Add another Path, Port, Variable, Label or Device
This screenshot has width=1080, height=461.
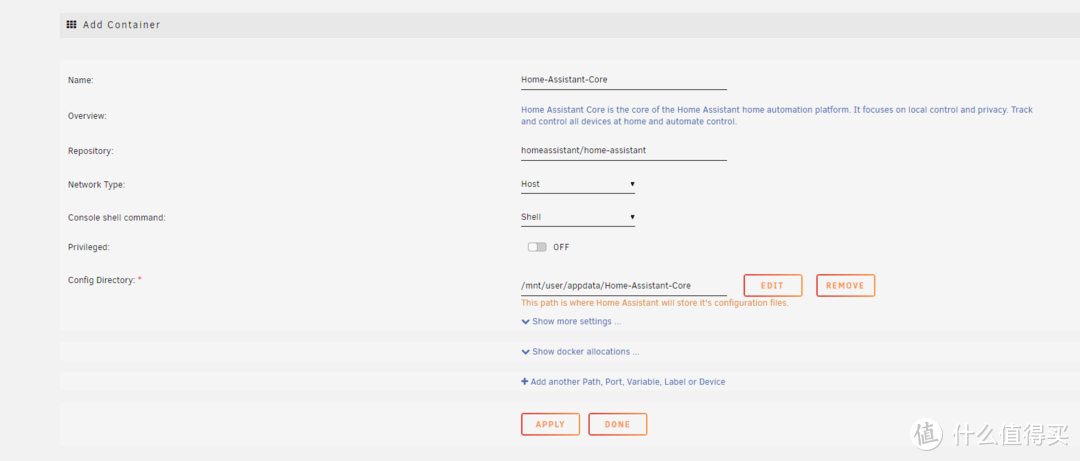click(x=623, y=381)
